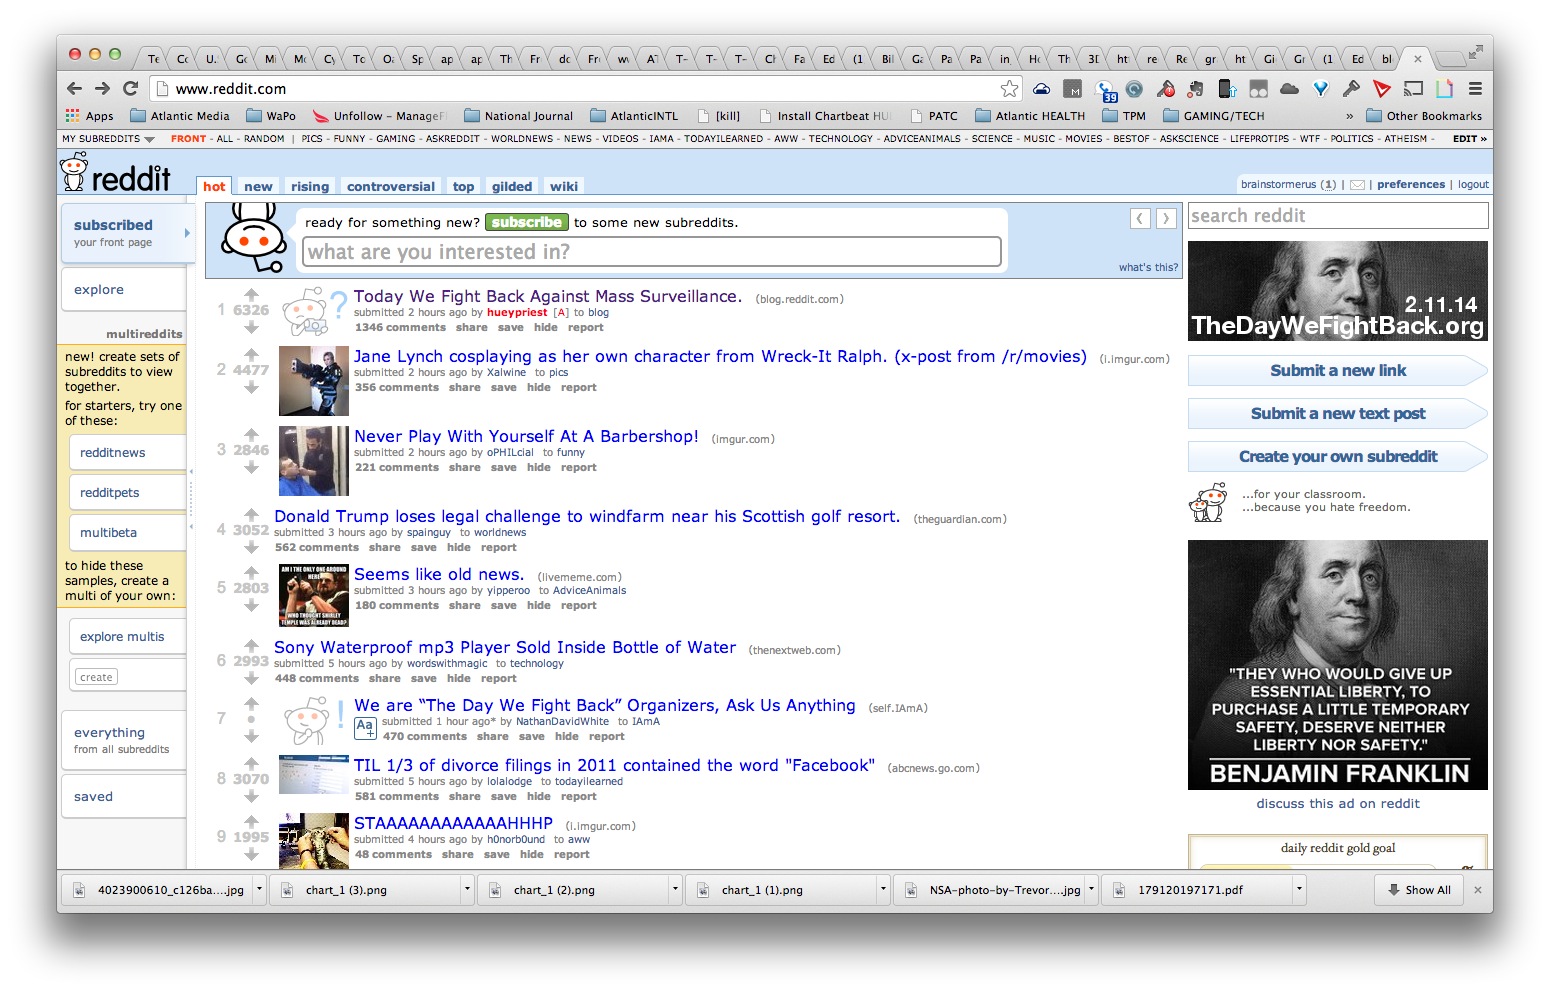Open TheDayWeFightBack.org banner image
Viewport: 1550px width, 992px height.
point(1338,291)
